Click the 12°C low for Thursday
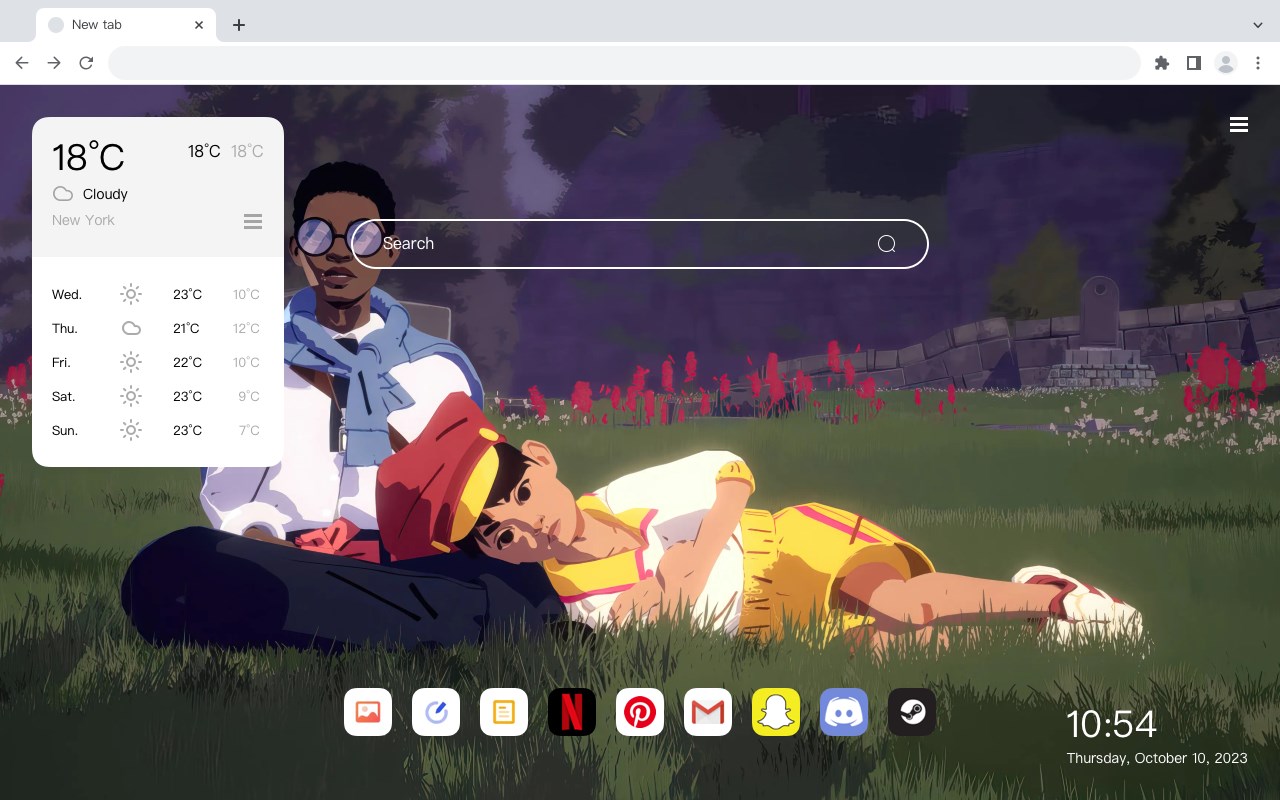 click(246, 328)
